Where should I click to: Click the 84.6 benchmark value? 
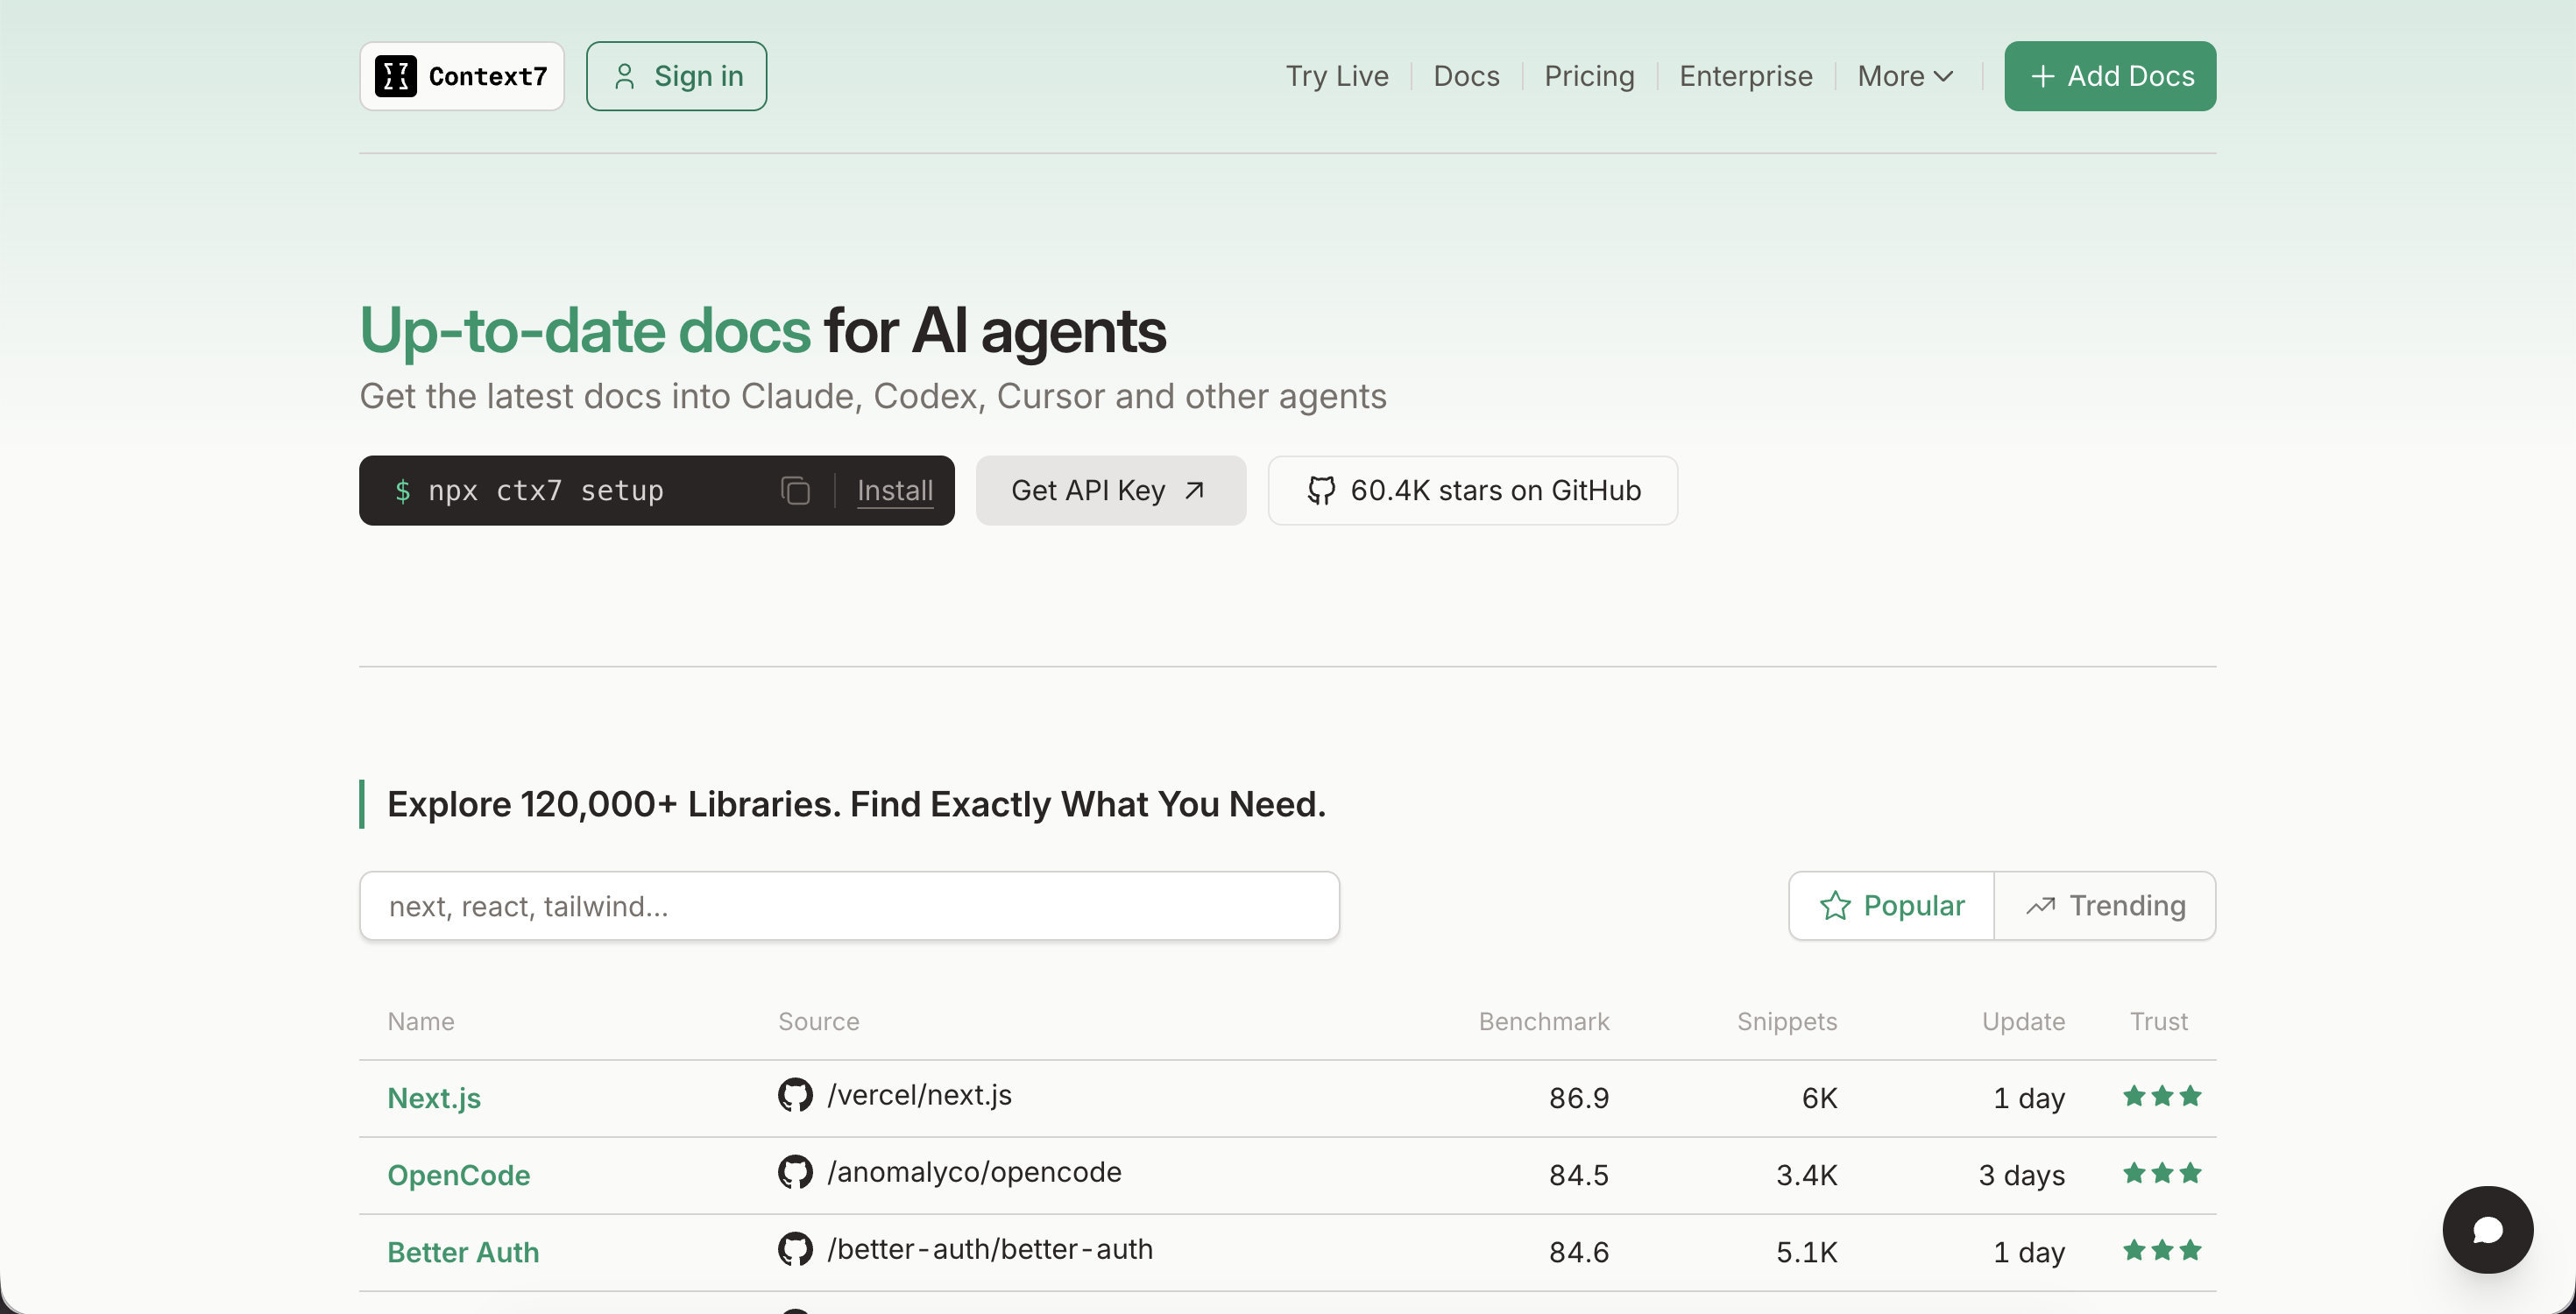pos(1579,1252)
